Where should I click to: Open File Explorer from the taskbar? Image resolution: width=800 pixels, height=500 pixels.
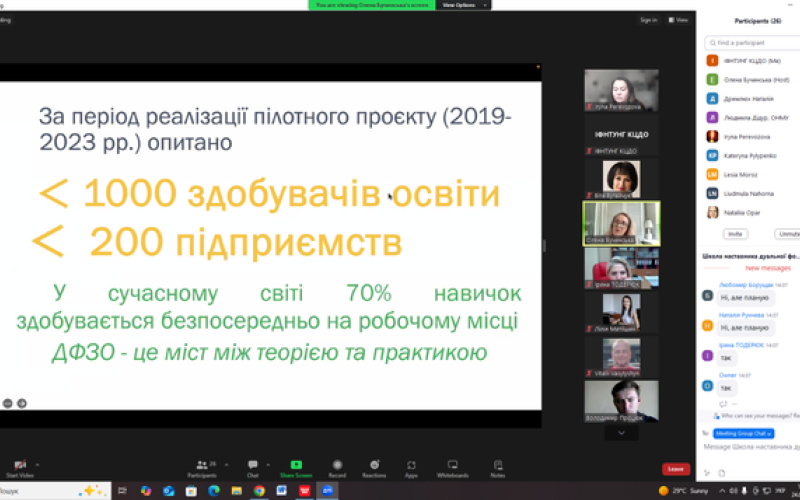coord(236,491)
